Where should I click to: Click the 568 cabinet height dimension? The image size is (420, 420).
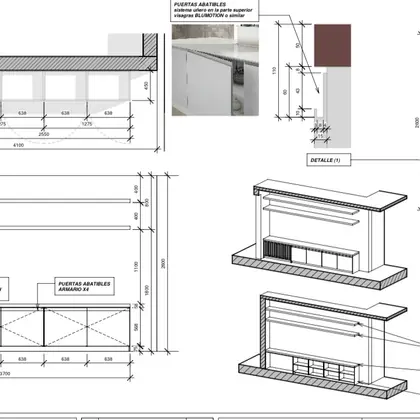[136, 327]
